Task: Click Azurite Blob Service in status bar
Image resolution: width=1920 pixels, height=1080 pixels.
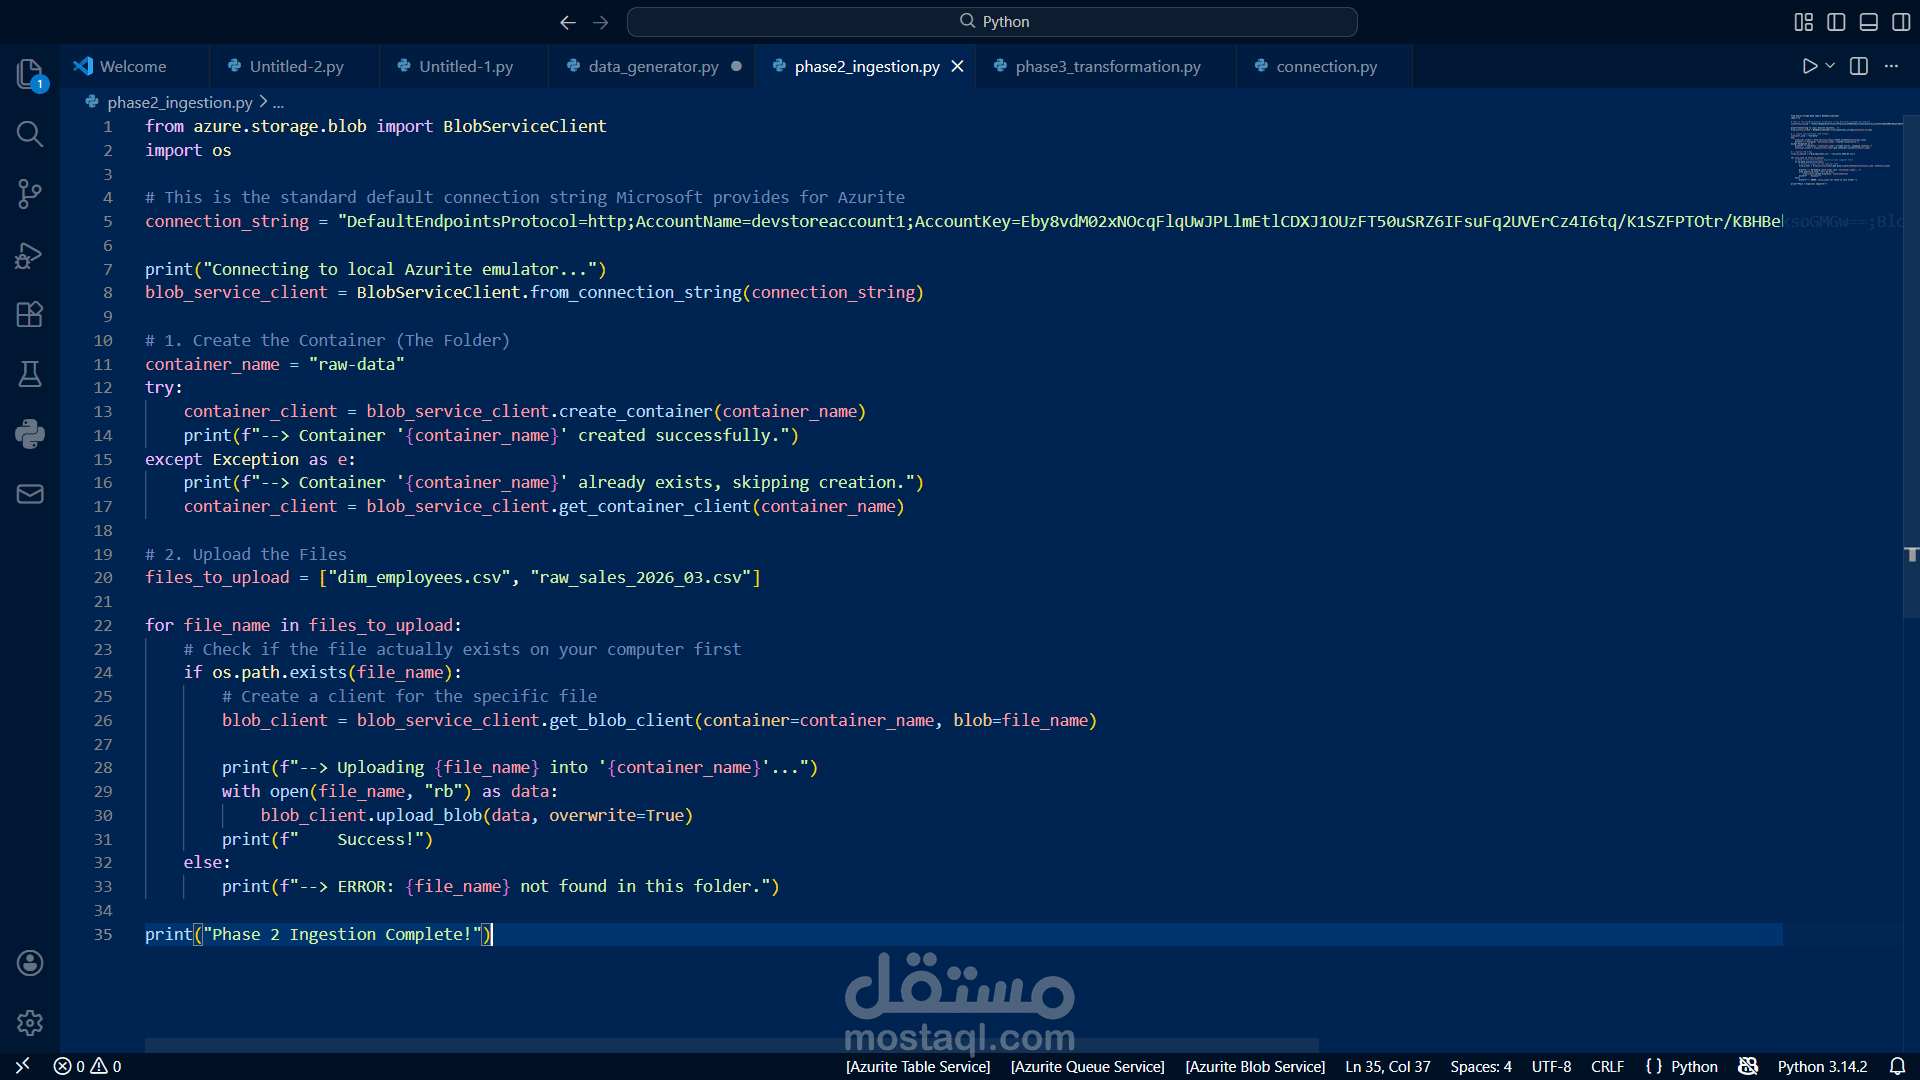Action: pyautogui.click(x=1255, y=1067)
